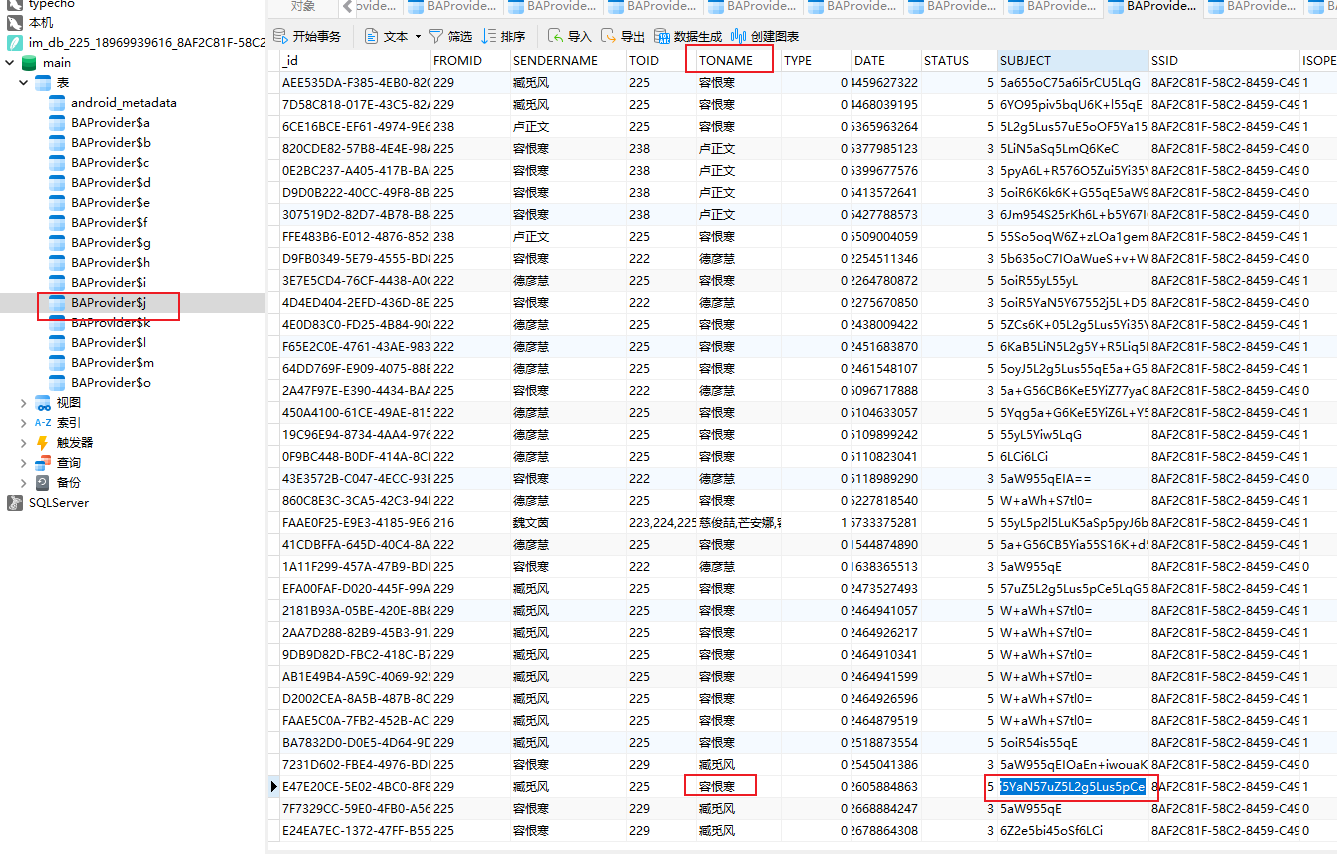This screenshot has height=854, width=1337.
Task: Select the BAProvider$o table
Action: (x=110, y=383)
